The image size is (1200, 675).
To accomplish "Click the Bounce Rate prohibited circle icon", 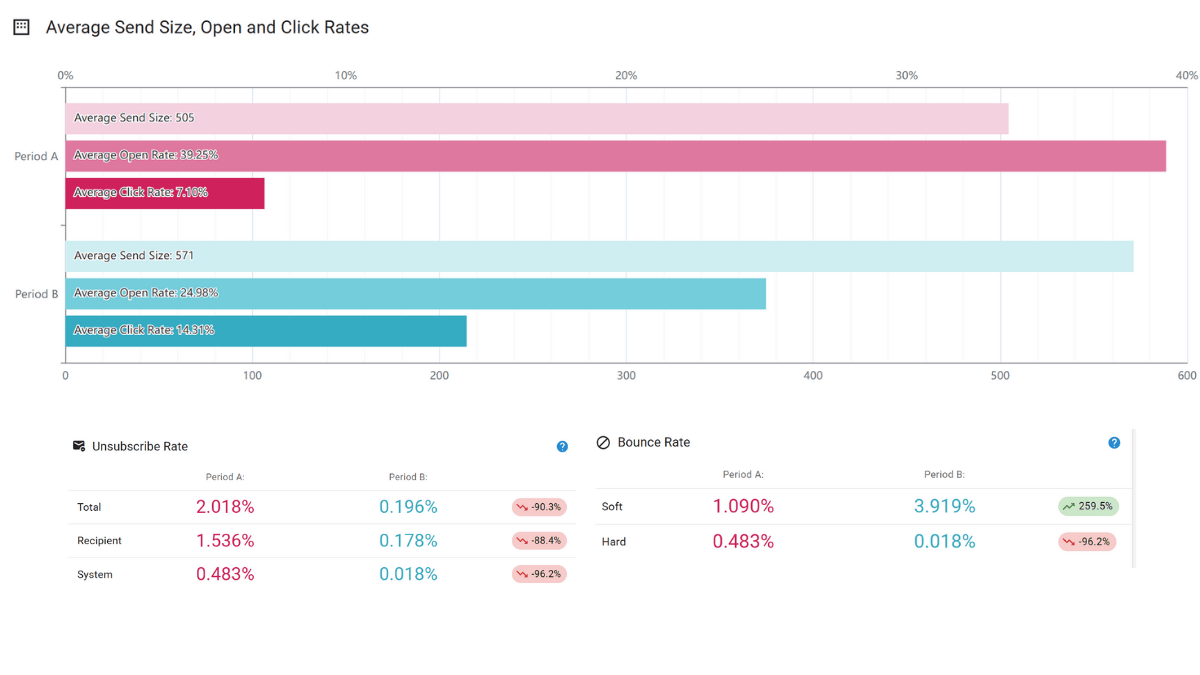I will coord(603,442).
